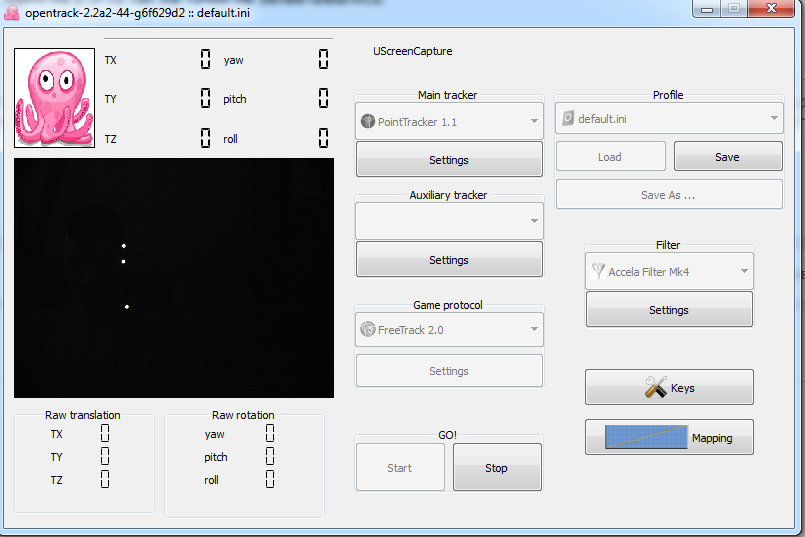This screenshot has height=537, width=805.
Task: Open the Filter Settings button
Action: [669, 310]
